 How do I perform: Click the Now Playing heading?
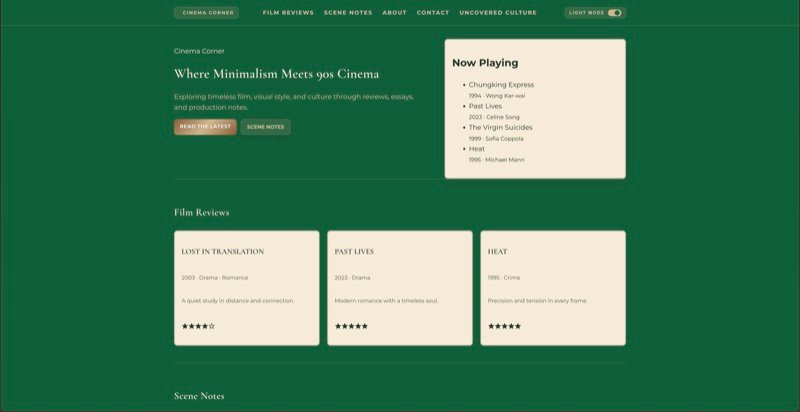[485, 63]
